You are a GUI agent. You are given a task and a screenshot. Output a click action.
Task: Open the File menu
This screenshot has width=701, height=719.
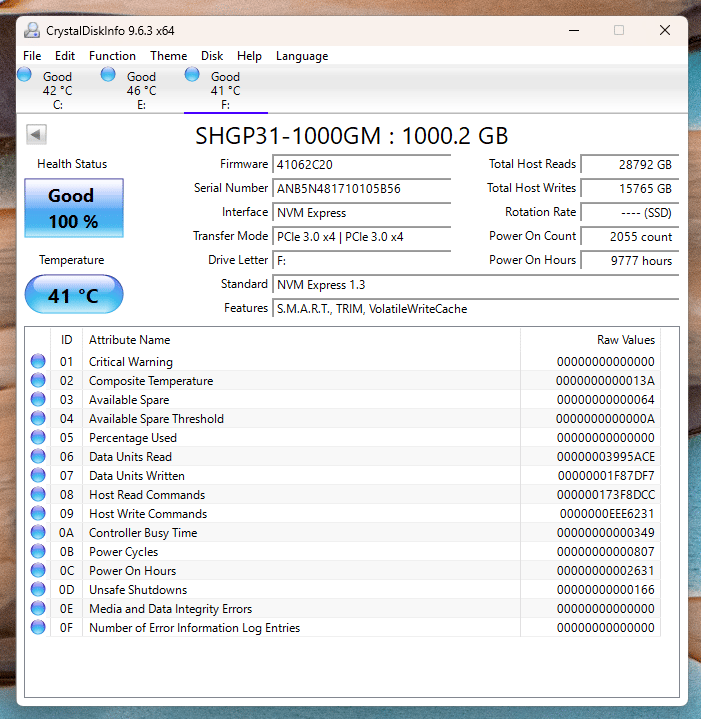(32, 56)
